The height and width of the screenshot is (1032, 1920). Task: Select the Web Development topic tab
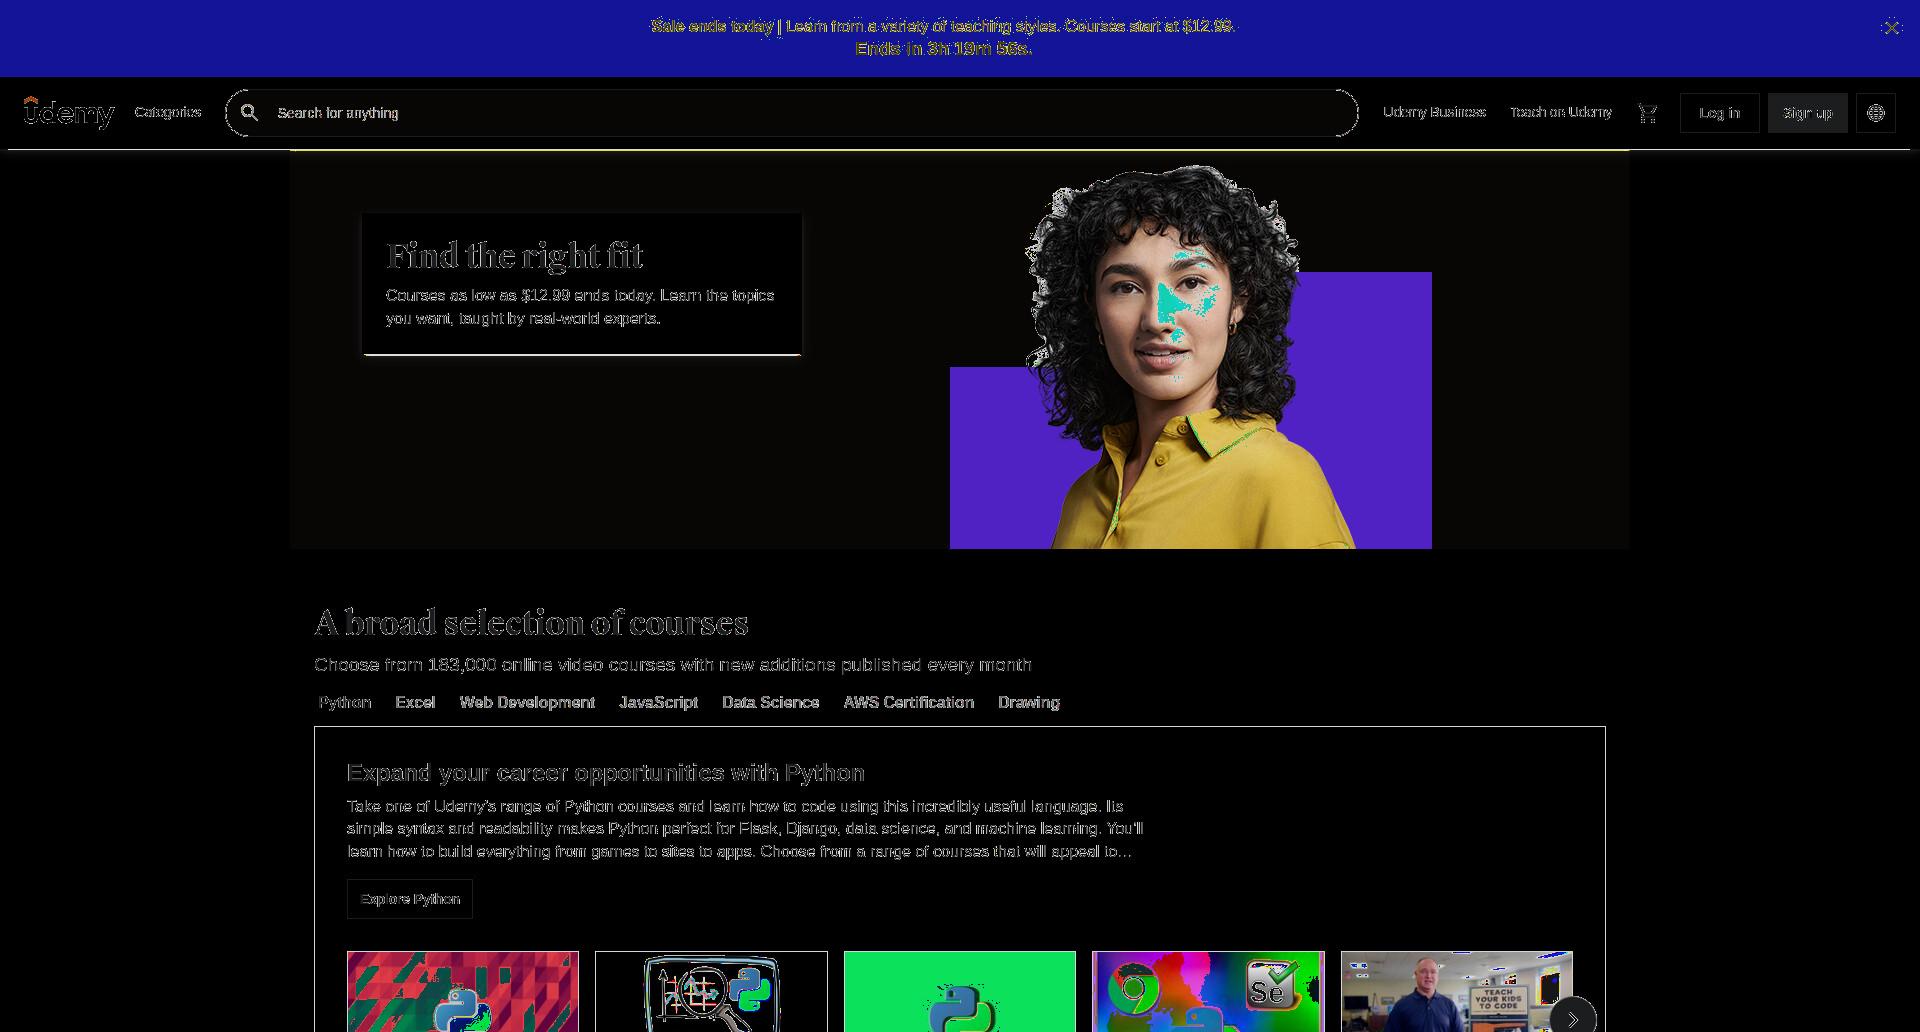(x=527, y=702)
